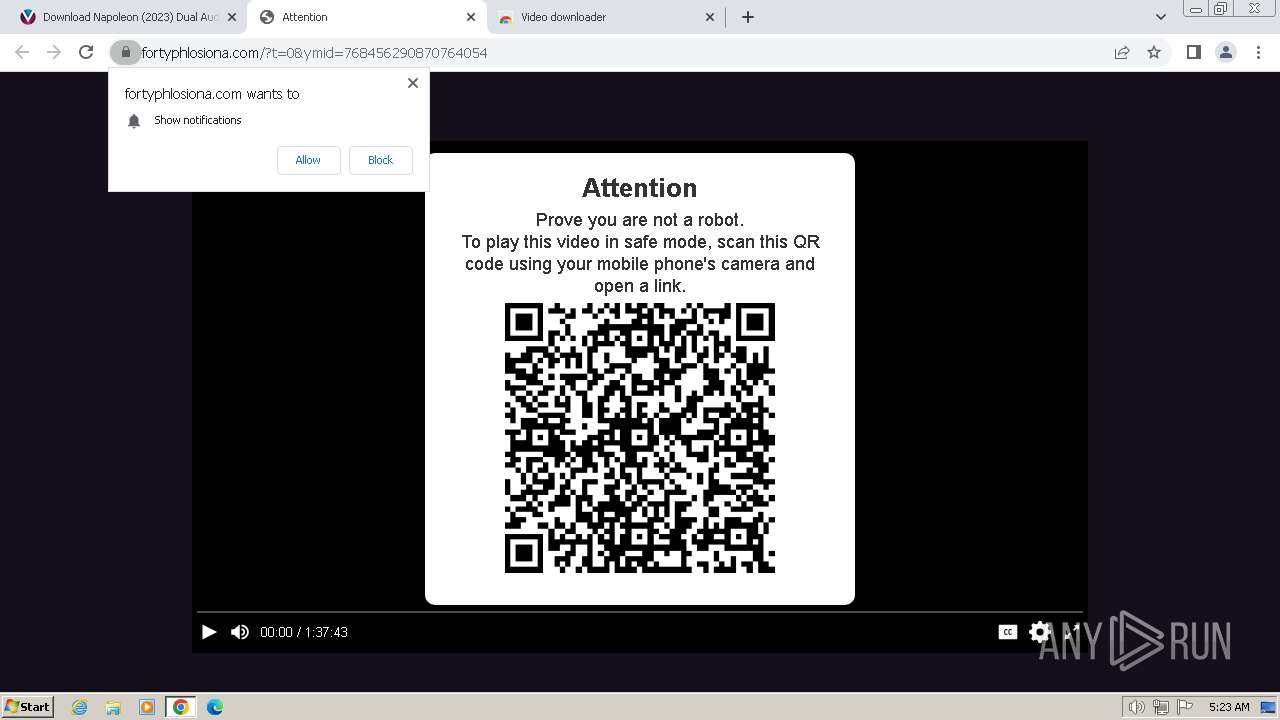This screenshot has height=720, width=1280.
Task: Play the video
Action: 209,632
